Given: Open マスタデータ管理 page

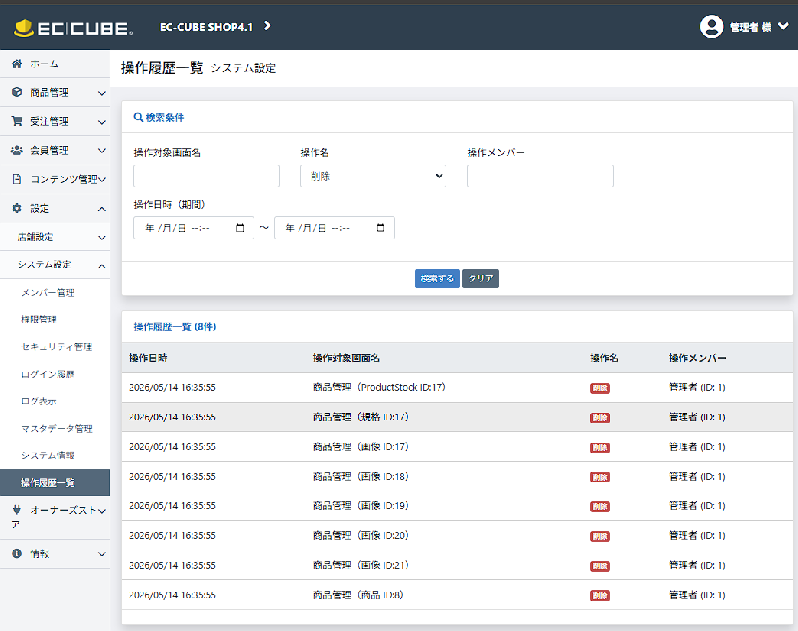Looking at the screenshot, I should pyautogui.click(x=55, y=428).
